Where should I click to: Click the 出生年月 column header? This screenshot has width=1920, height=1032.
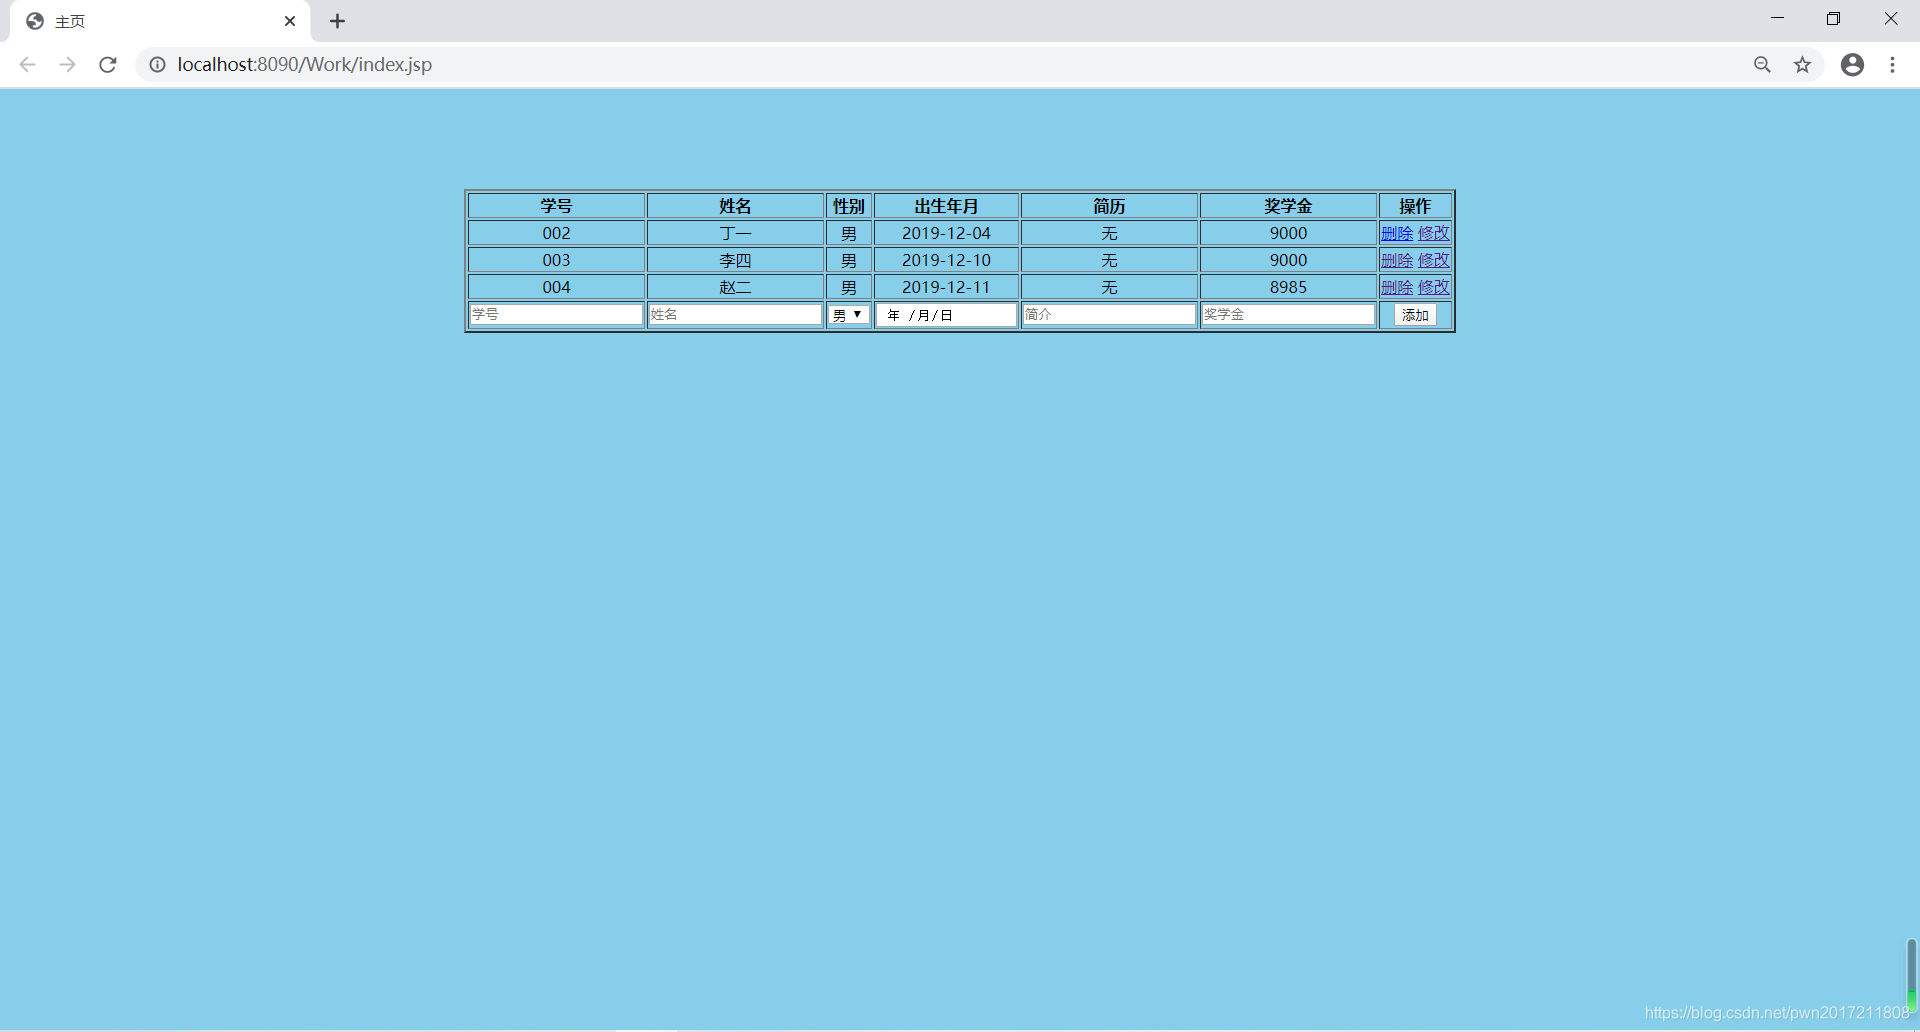(x=946, y=206)
